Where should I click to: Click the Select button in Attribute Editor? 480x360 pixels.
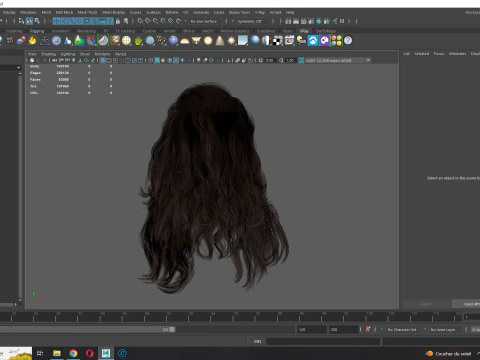[426, 304]
